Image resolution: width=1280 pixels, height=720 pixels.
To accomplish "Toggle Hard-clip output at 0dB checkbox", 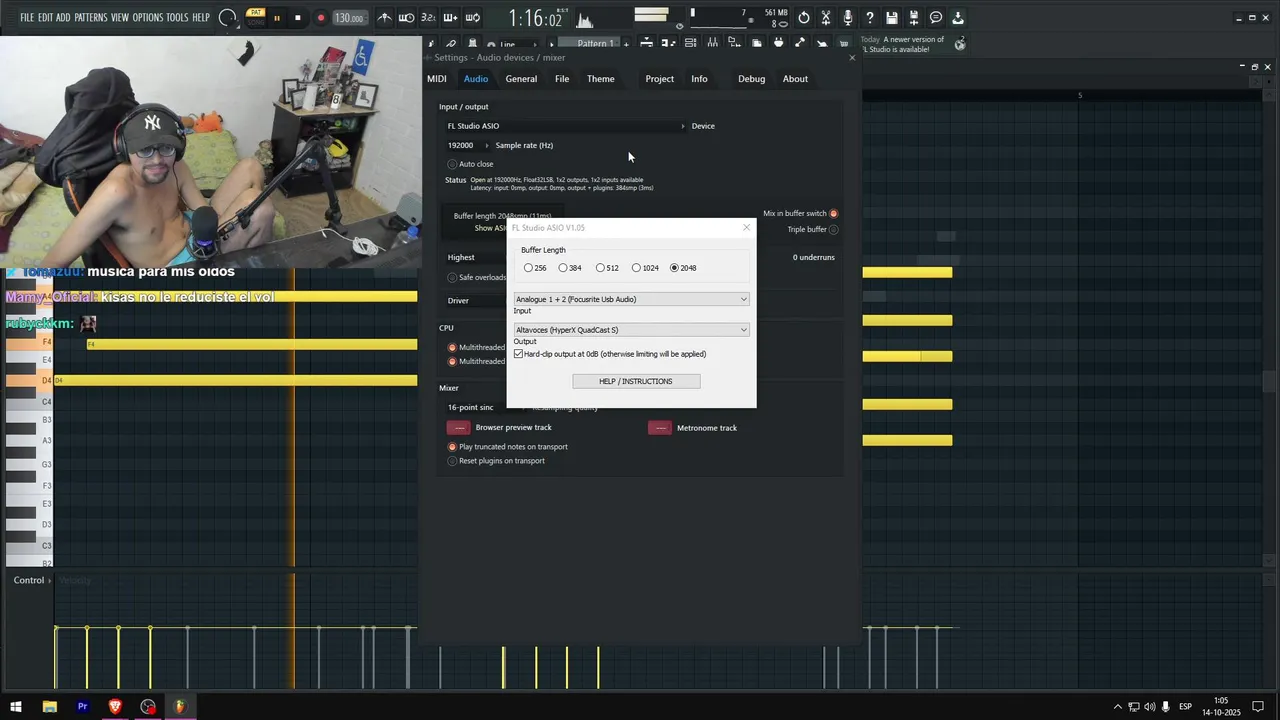I will pos(518,354).
